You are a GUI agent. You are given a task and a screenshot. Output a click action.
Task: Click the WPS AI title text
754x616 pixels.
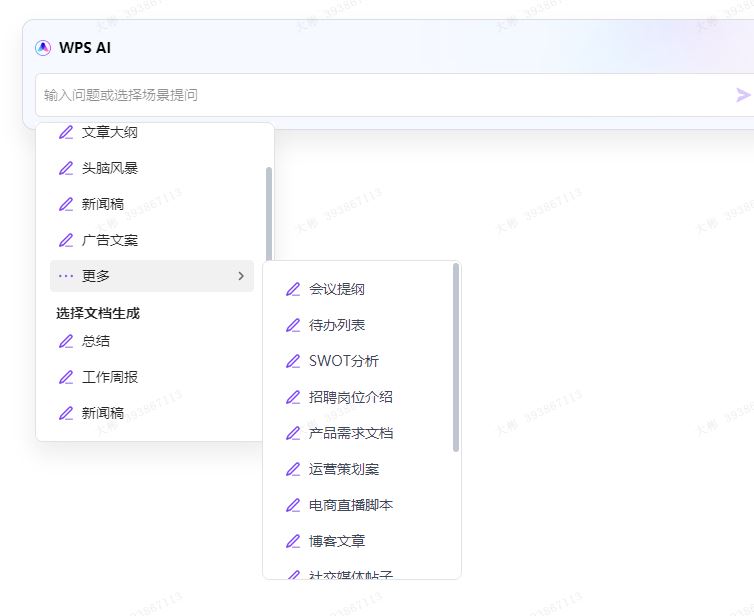[85, 48]
